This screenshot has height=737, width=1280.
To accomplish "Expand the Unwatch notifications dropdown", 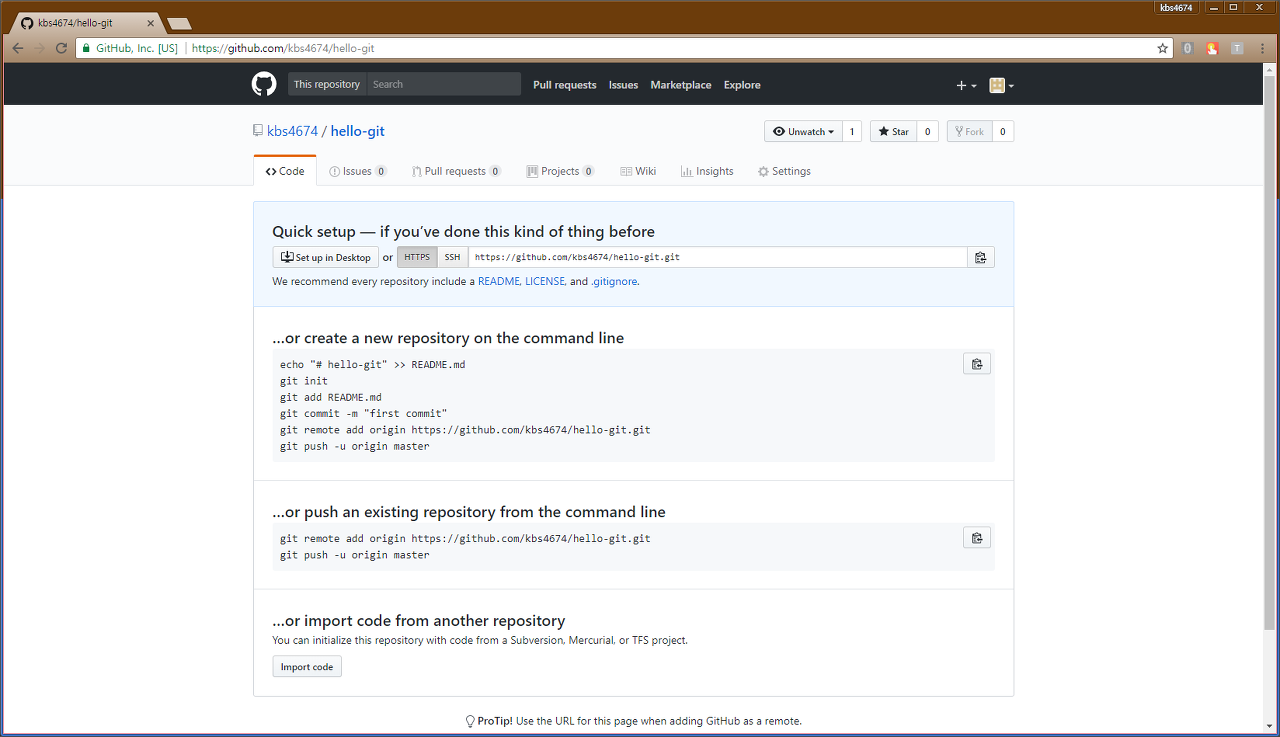I will (803, 131).
